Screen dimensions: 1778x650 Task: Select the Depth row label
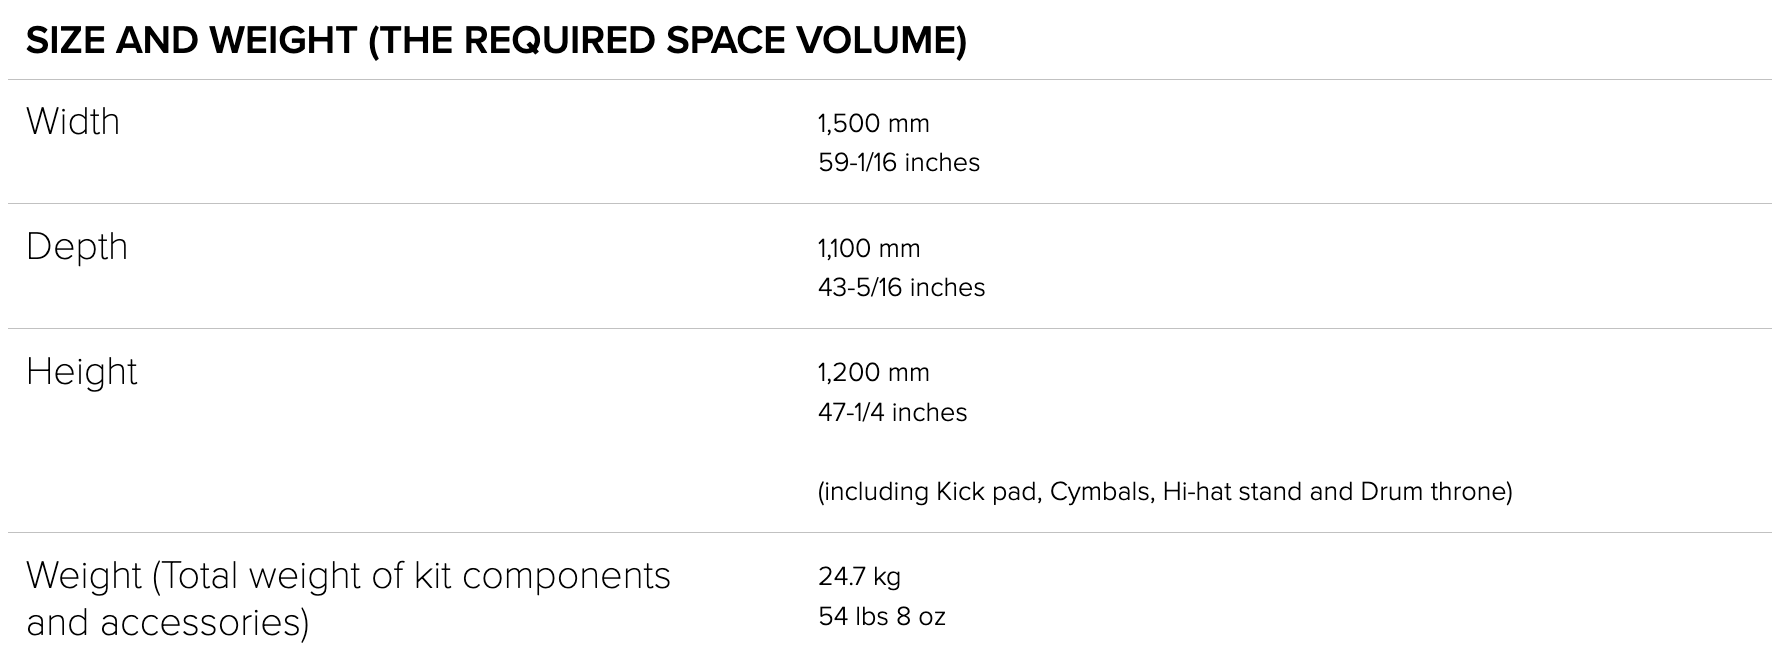[x=77, y=247]
